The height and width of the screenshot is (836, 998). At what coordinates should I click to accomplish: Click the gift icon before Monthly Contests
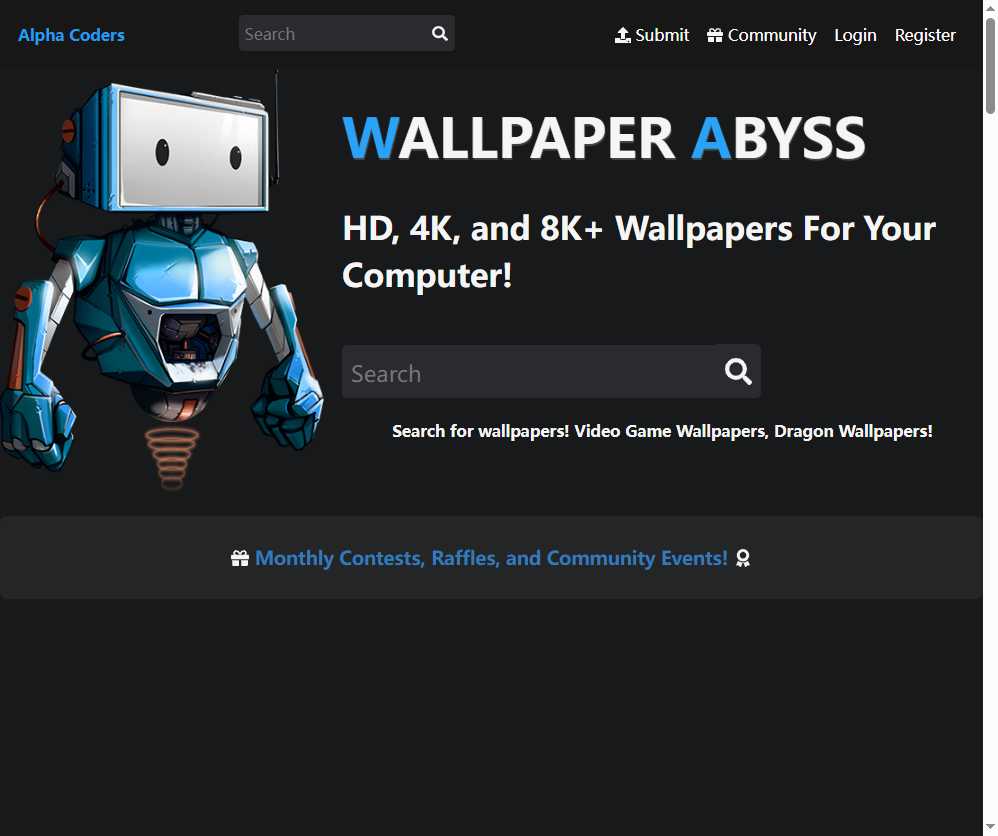tap(239, 557)
